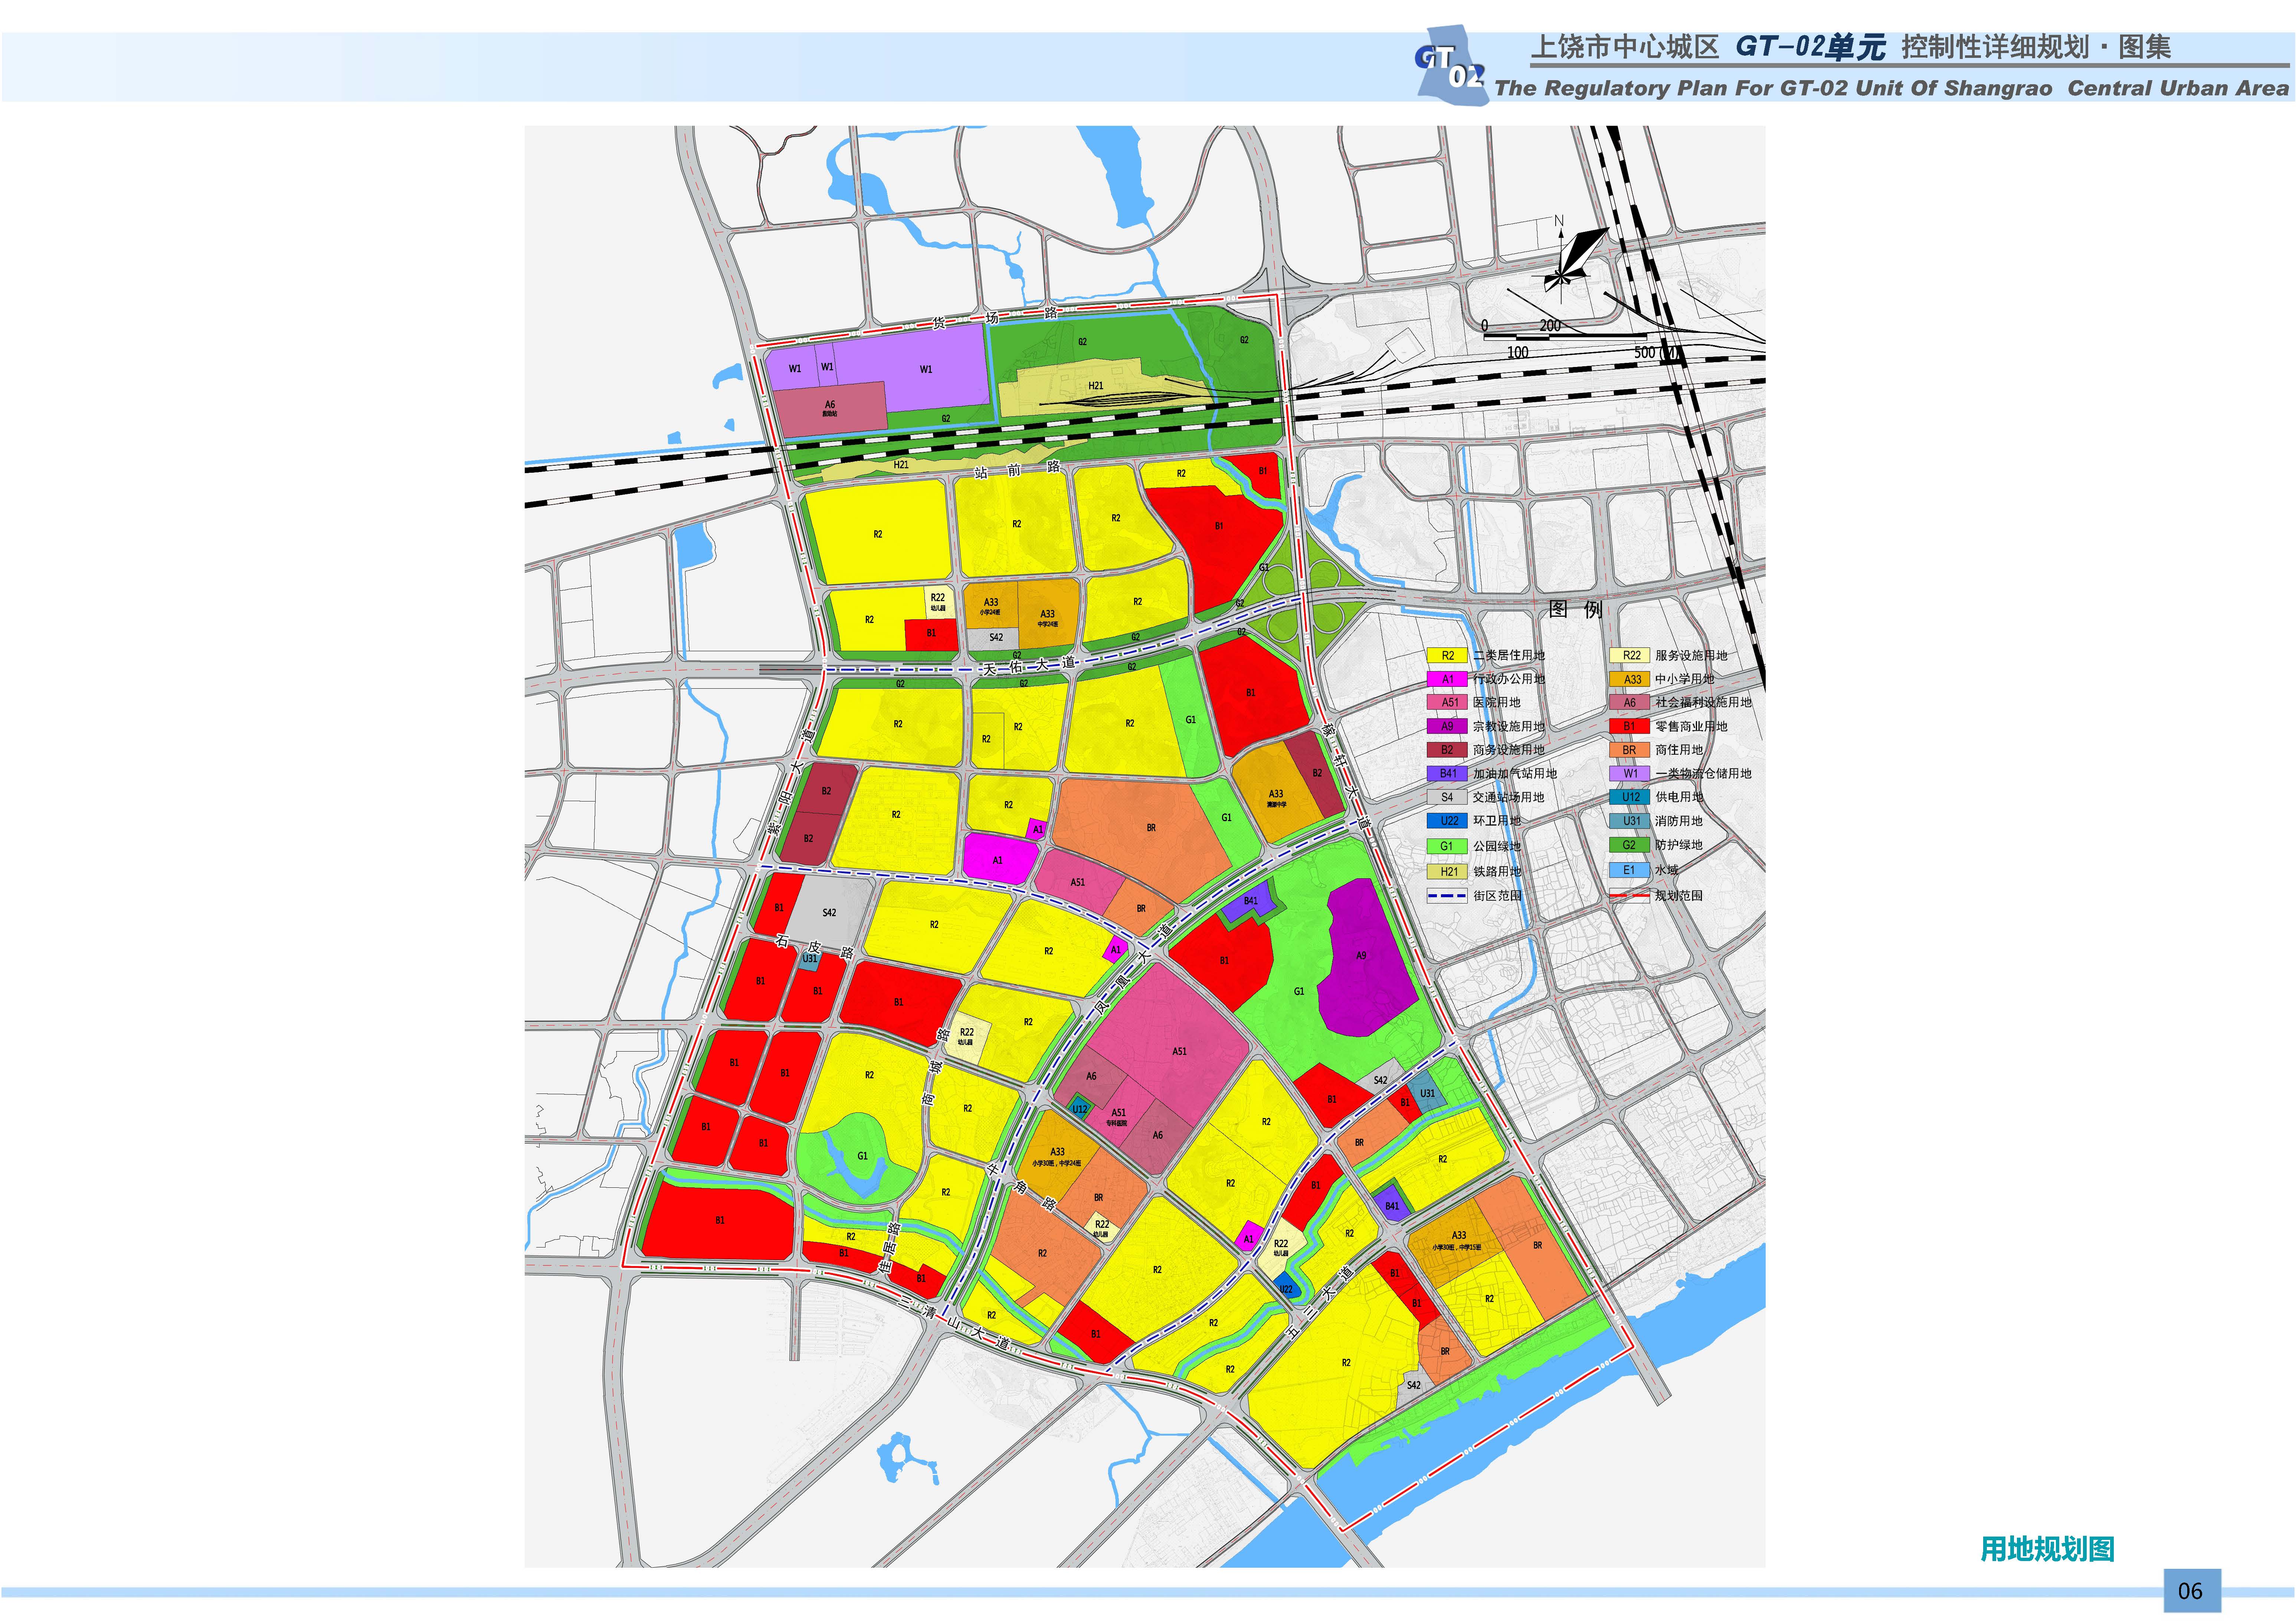Click legend label 铁路用地
The width and height of the screenshot is (2296, 1623).
[x=1497, y=872]
